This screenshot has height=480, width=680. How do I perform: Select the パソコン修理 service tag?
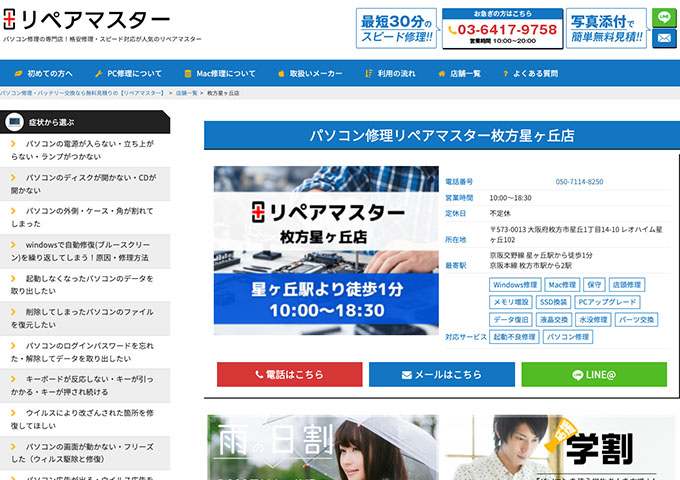[568, 337]
